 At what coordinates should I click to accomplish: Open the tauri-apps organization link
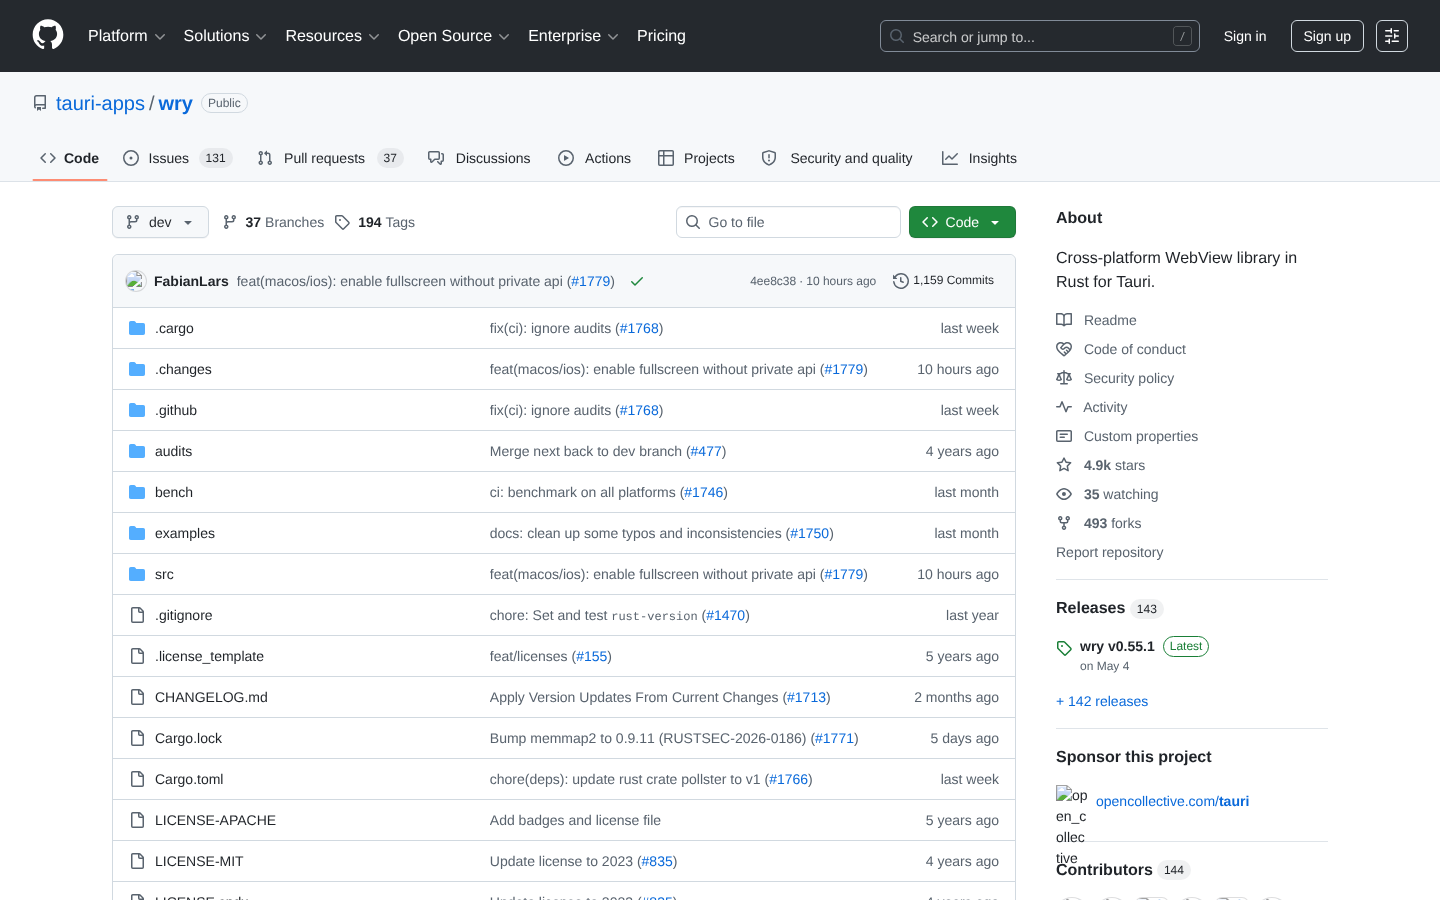(100, 103)
